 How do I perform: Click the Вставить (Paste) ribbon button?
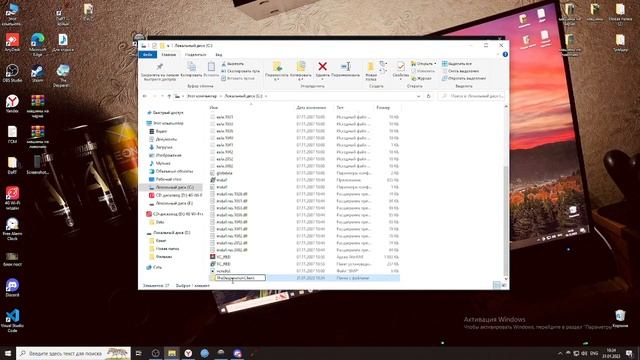click(211, 69)
